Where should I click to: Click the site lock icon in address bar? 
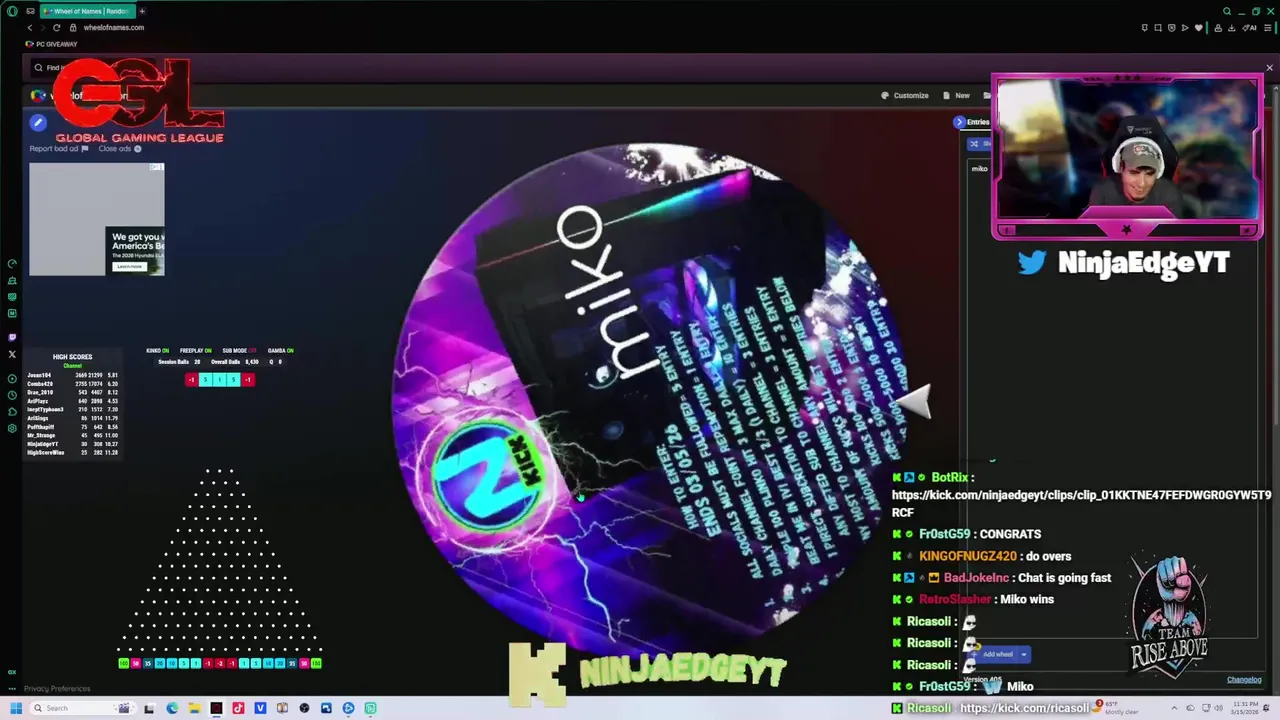(73, 28)
